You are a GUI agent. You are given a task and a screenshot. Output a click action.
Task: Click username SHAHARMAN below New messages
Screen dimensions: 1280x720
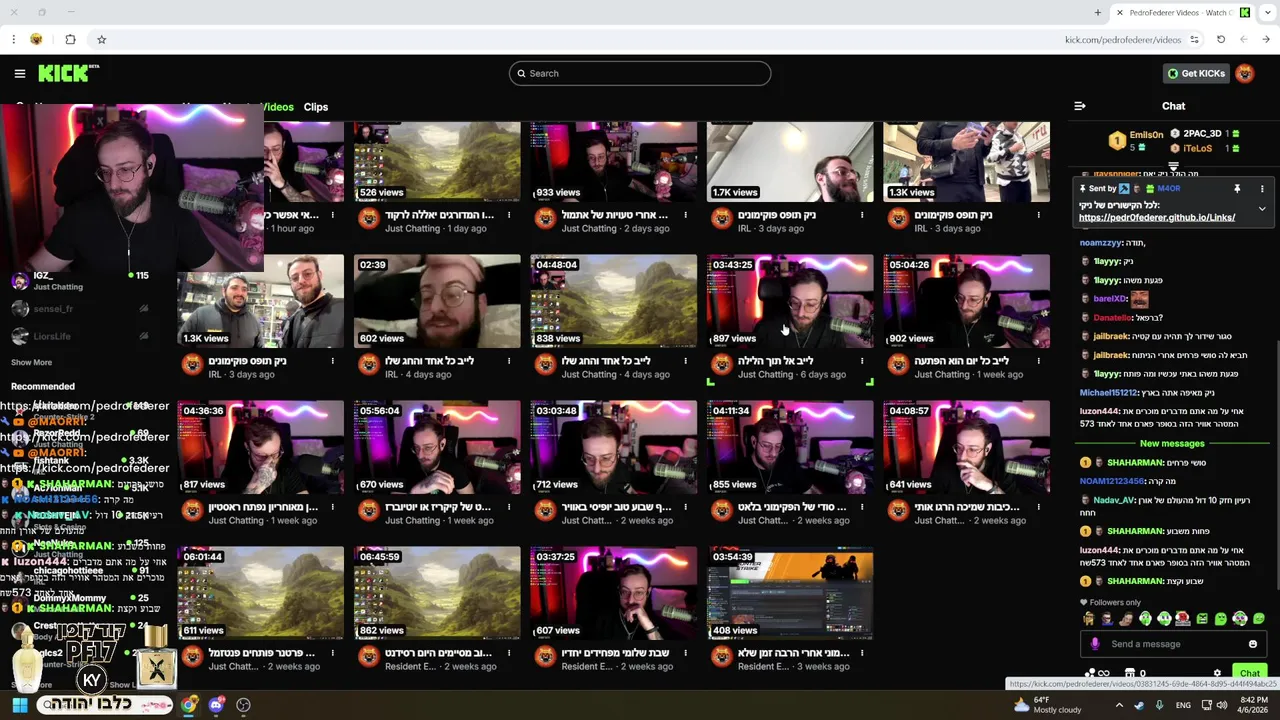(1135, 463)
